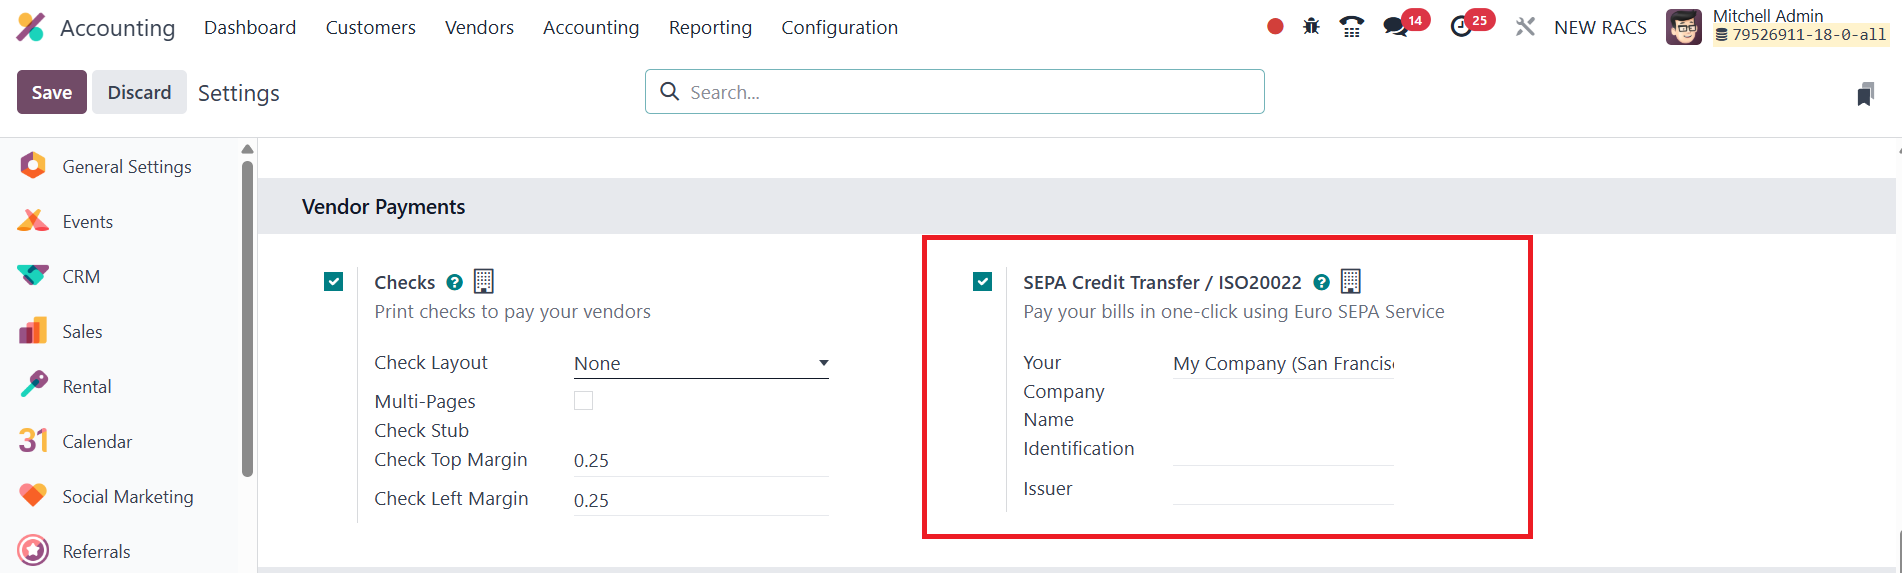Open the VoIP phone icon
This screenshot has width=1902, height=573.
pyautogui.click(x=1351, y=27)
